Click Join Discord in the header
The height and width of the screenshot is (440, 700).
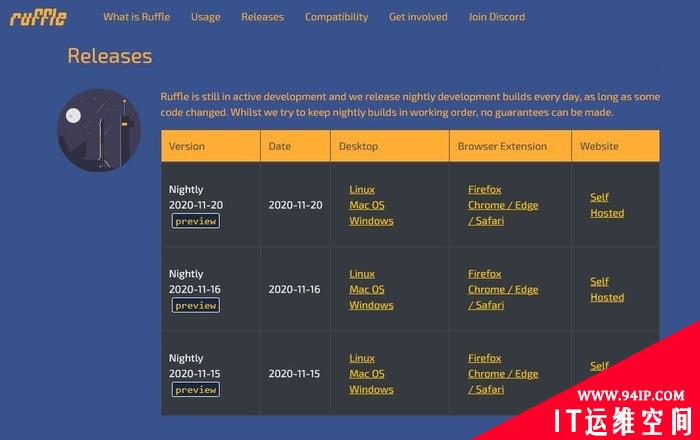(x=496, y=17)
